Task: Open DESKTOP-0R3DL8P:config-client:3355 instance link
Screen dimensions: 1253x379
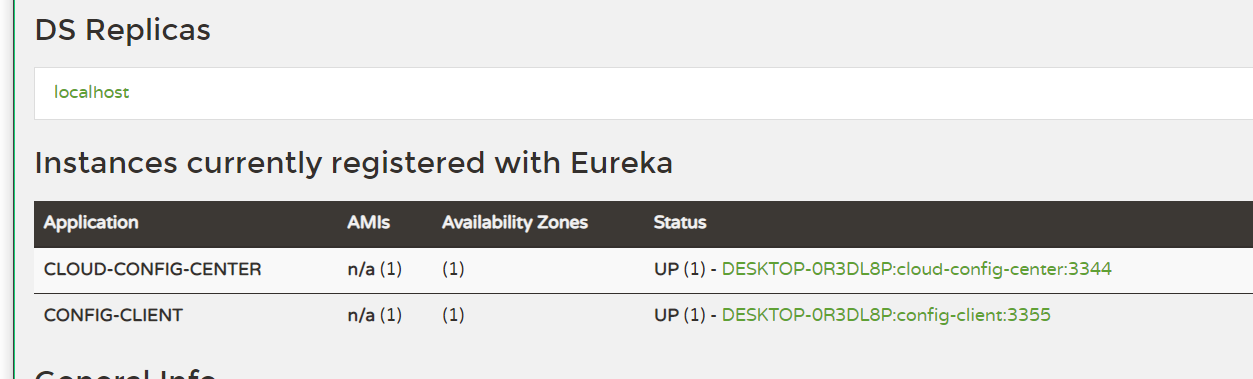Action: click(x=886, y=315)
